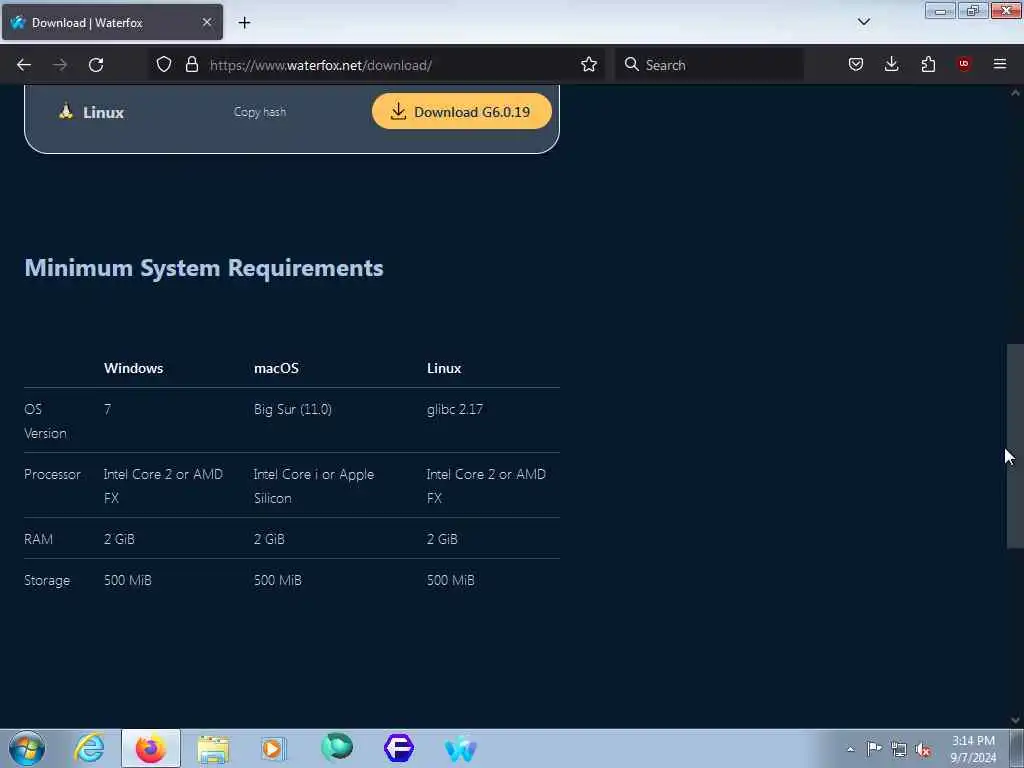View site security padlock details

pos(191,64)
